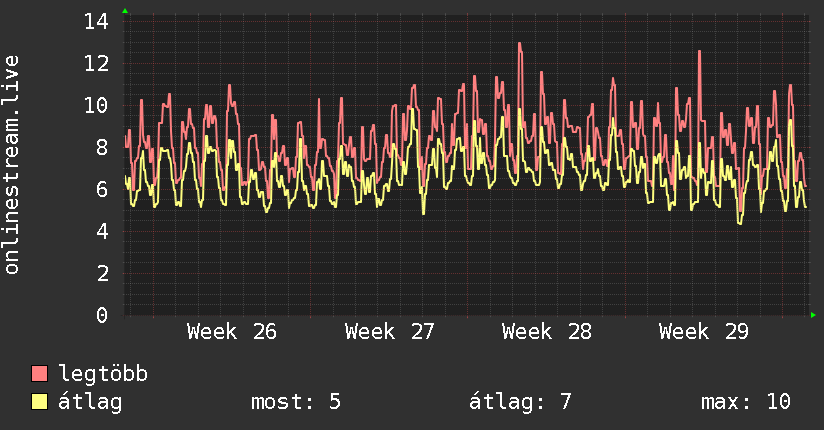Viewport: 824px width, 430px height.
Task: Click the green arrow at x-axis end
Action: tap(813, 315)
